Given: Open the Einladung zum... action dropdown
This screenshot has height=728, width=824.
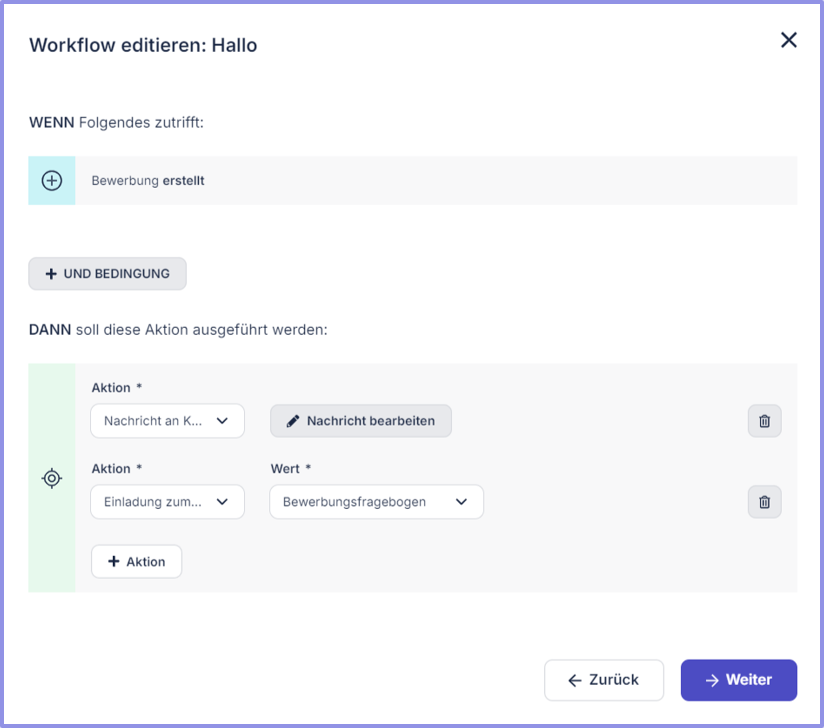Looking at the screenshot, I should tap(167, 502).
